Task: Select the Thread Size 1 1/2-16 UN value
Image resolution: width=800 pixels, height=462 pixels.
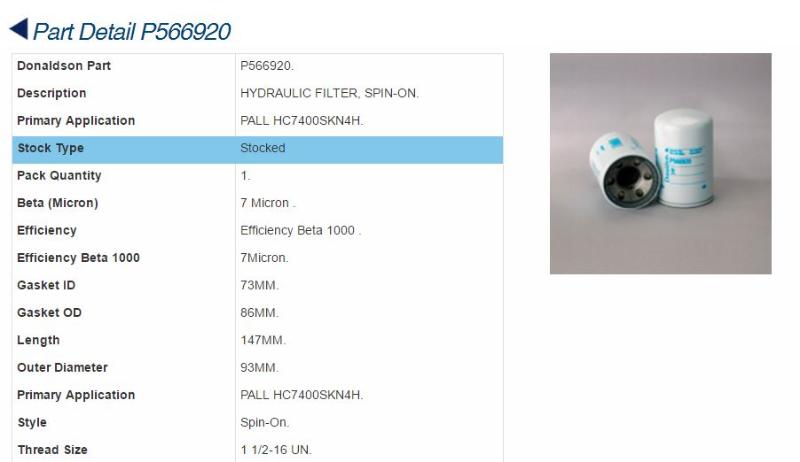Action: (276, 450)
